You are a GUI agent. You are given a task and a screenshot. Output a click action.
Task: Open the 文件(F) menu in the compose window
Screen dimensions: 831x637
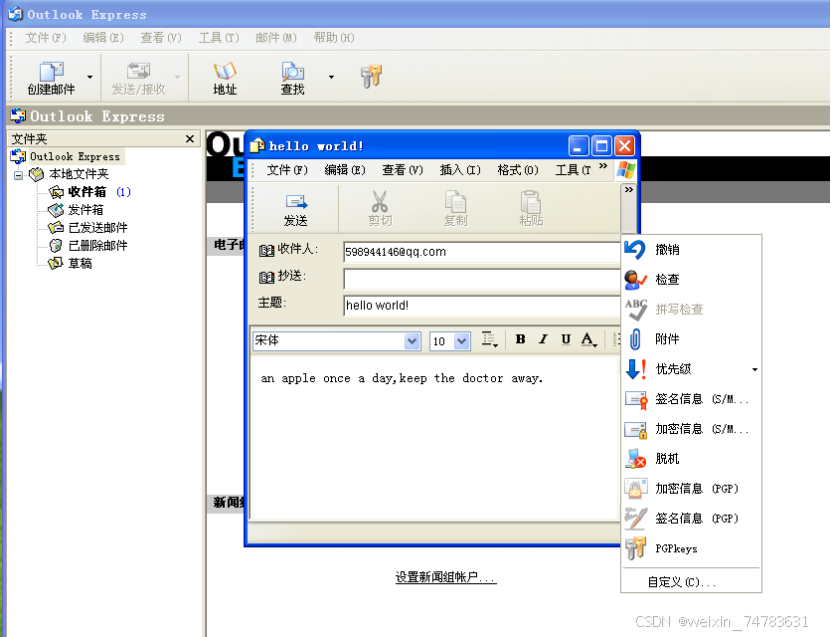[x=287, y=170]
